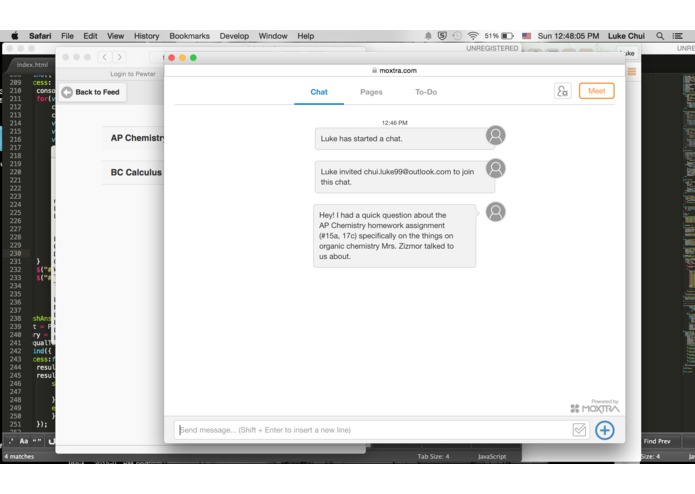Click the Meet button
The image size is (695, 494).
597,91
